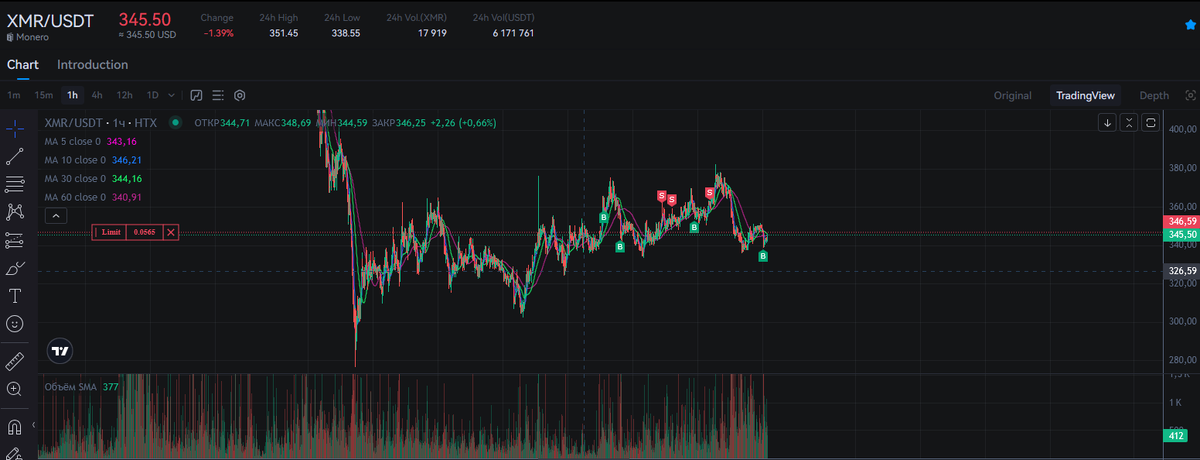Collapse the indicator legend with chevron

click(x=56, y=215)
